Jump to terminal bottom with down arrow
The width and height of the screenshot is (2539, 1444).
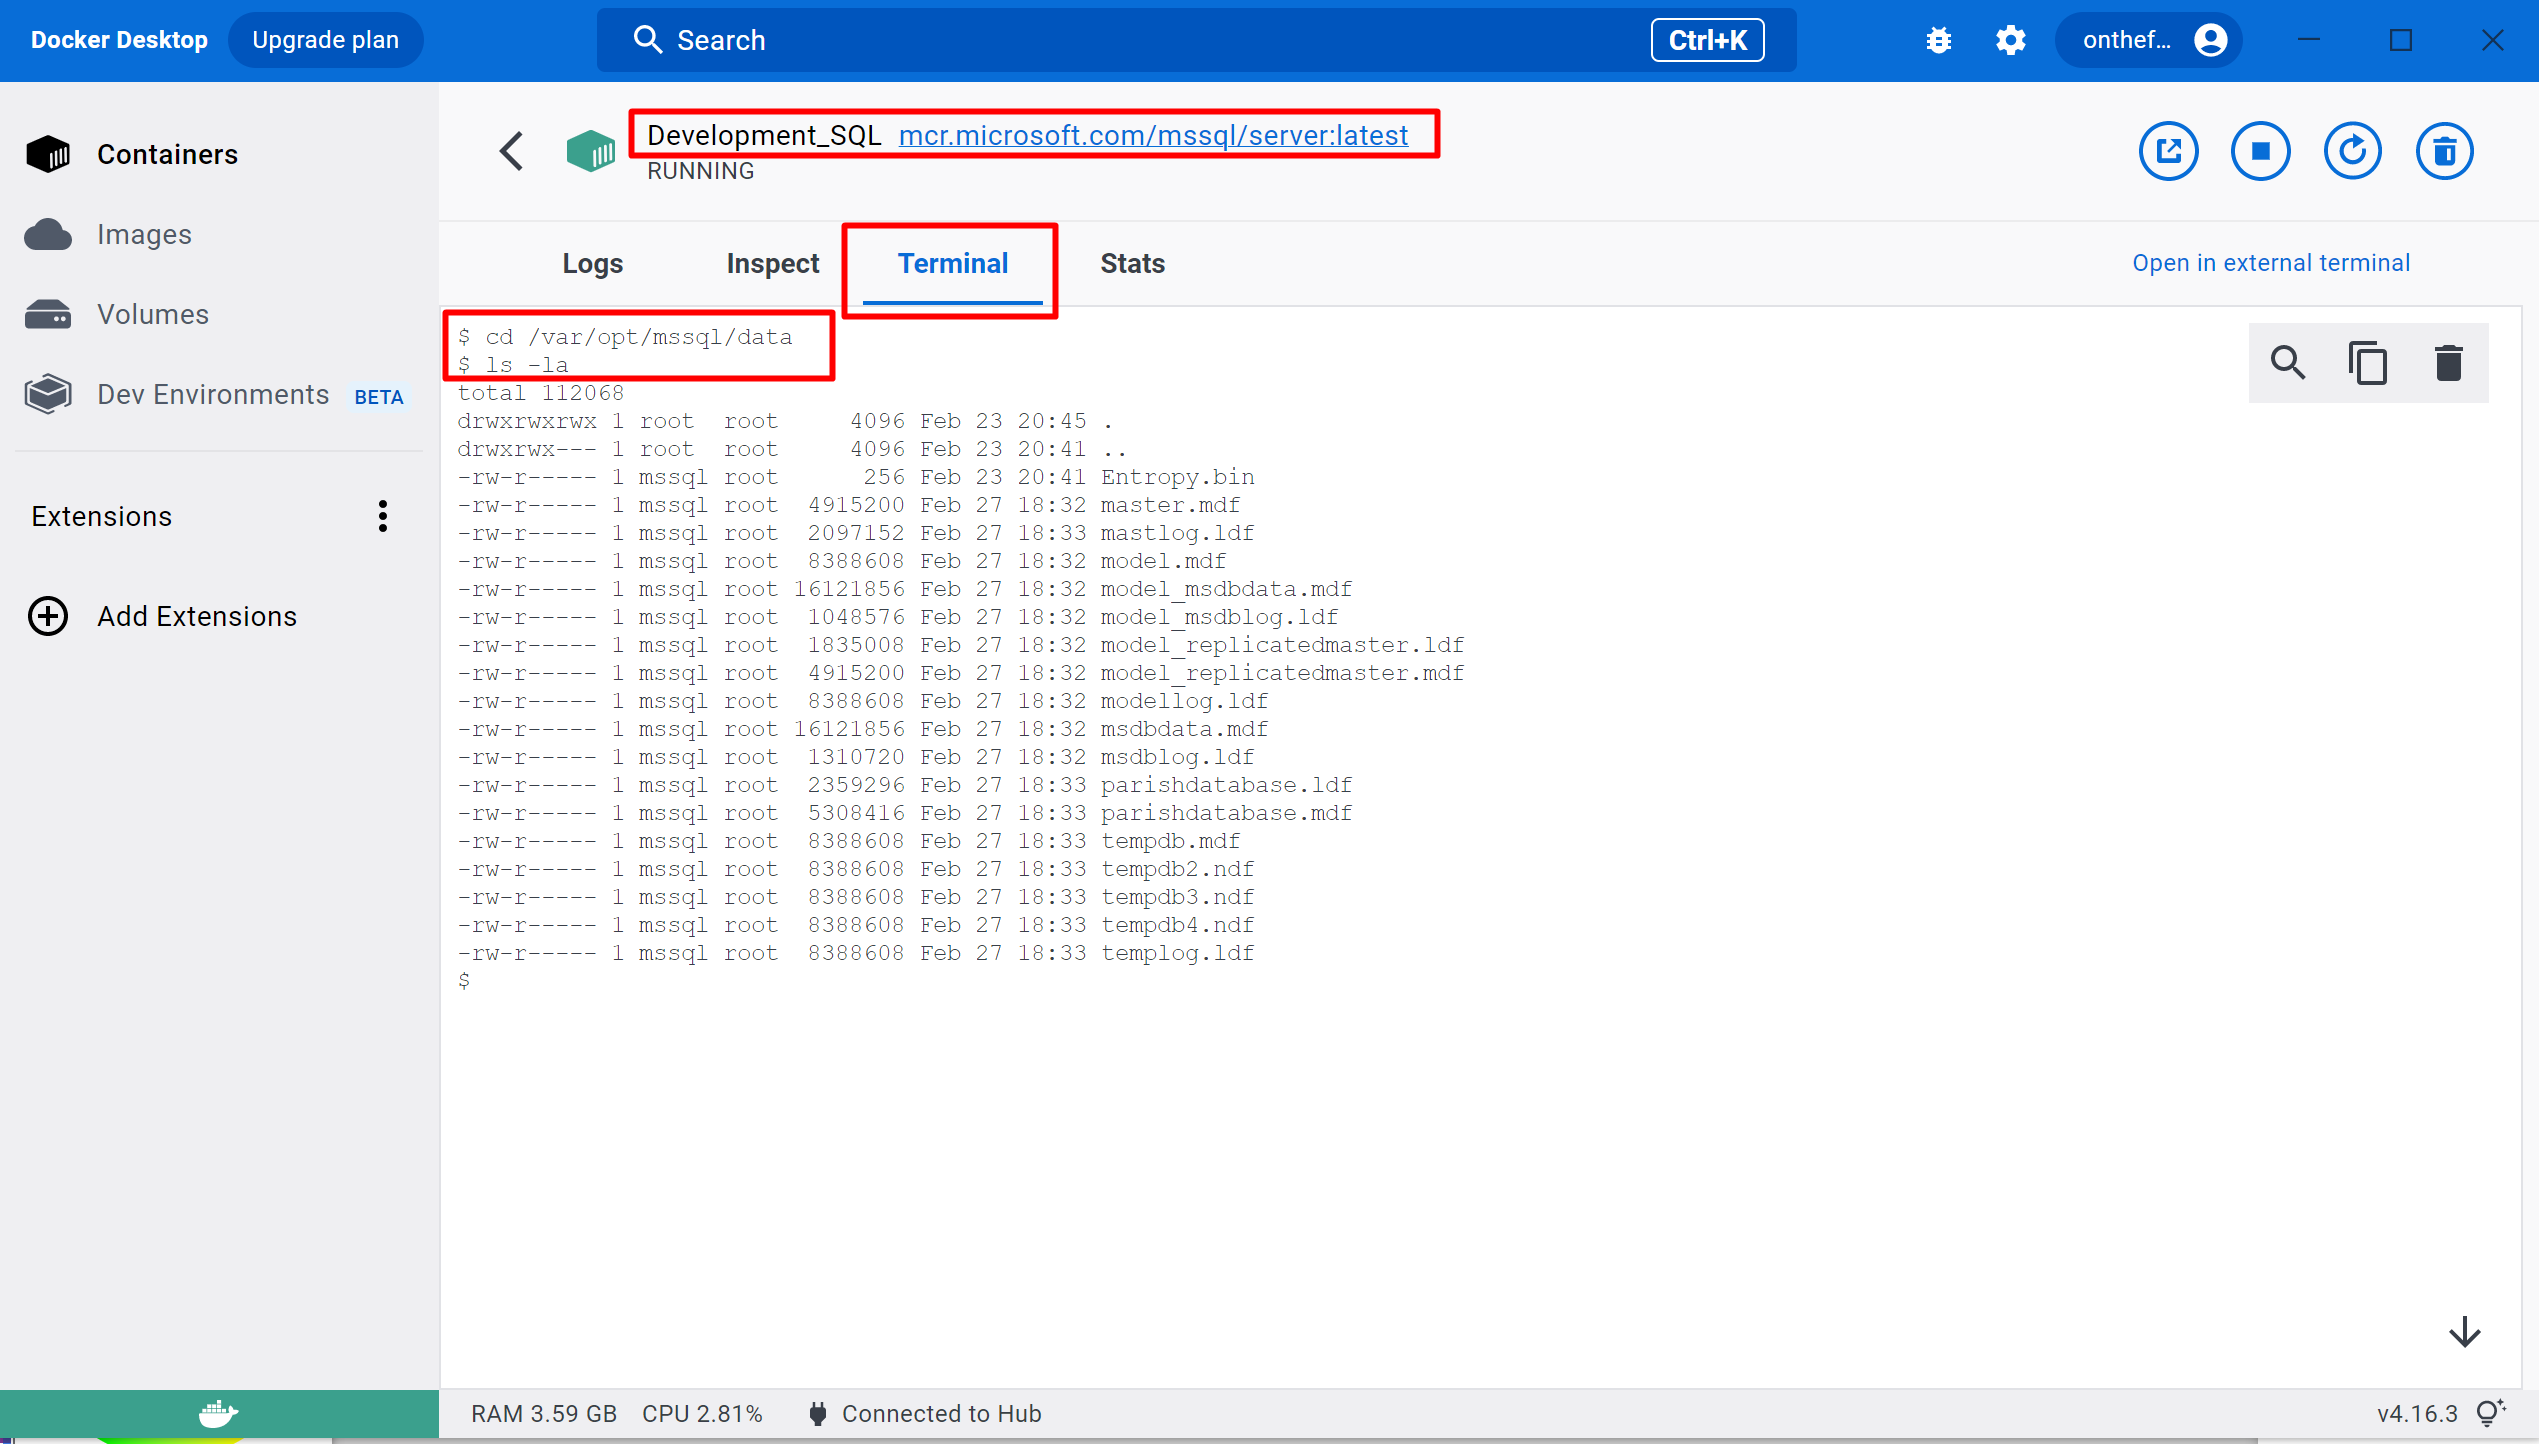(x=2465, y=1331)
